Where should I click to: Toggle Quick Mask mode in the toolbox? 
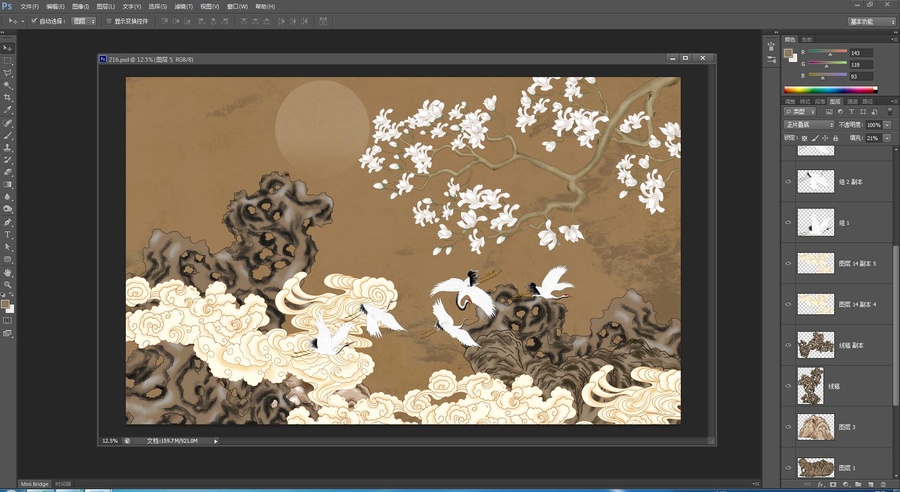click(x=7, y=320)
